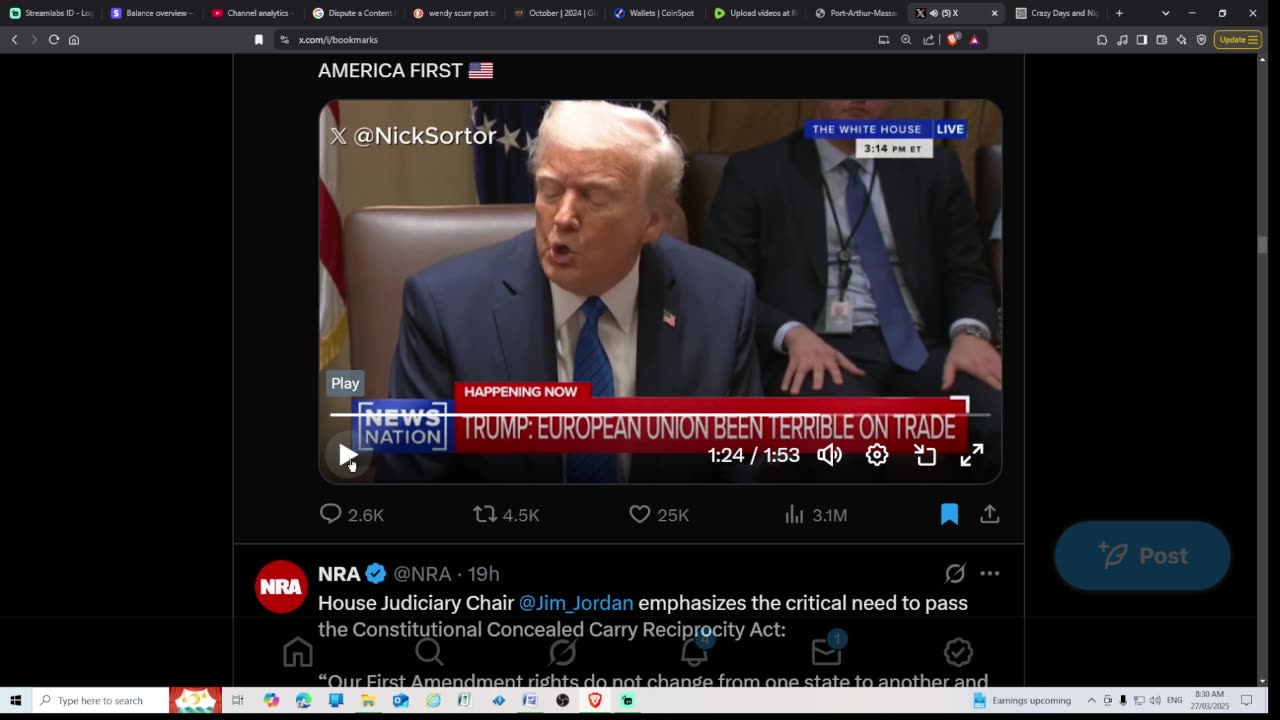1280x720 pixels.
Task: Compose a new Post
Action: 1142,555
